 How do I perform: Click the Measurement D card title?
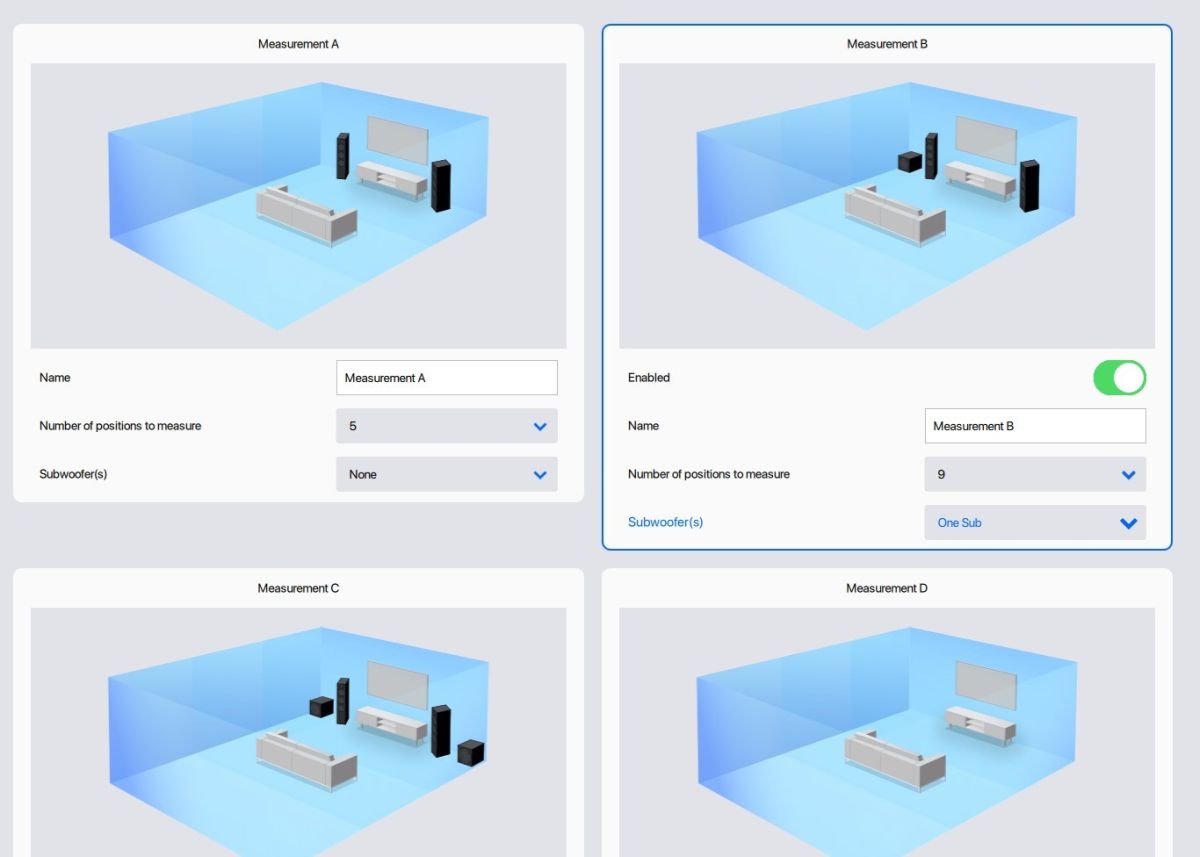(887, 588)
